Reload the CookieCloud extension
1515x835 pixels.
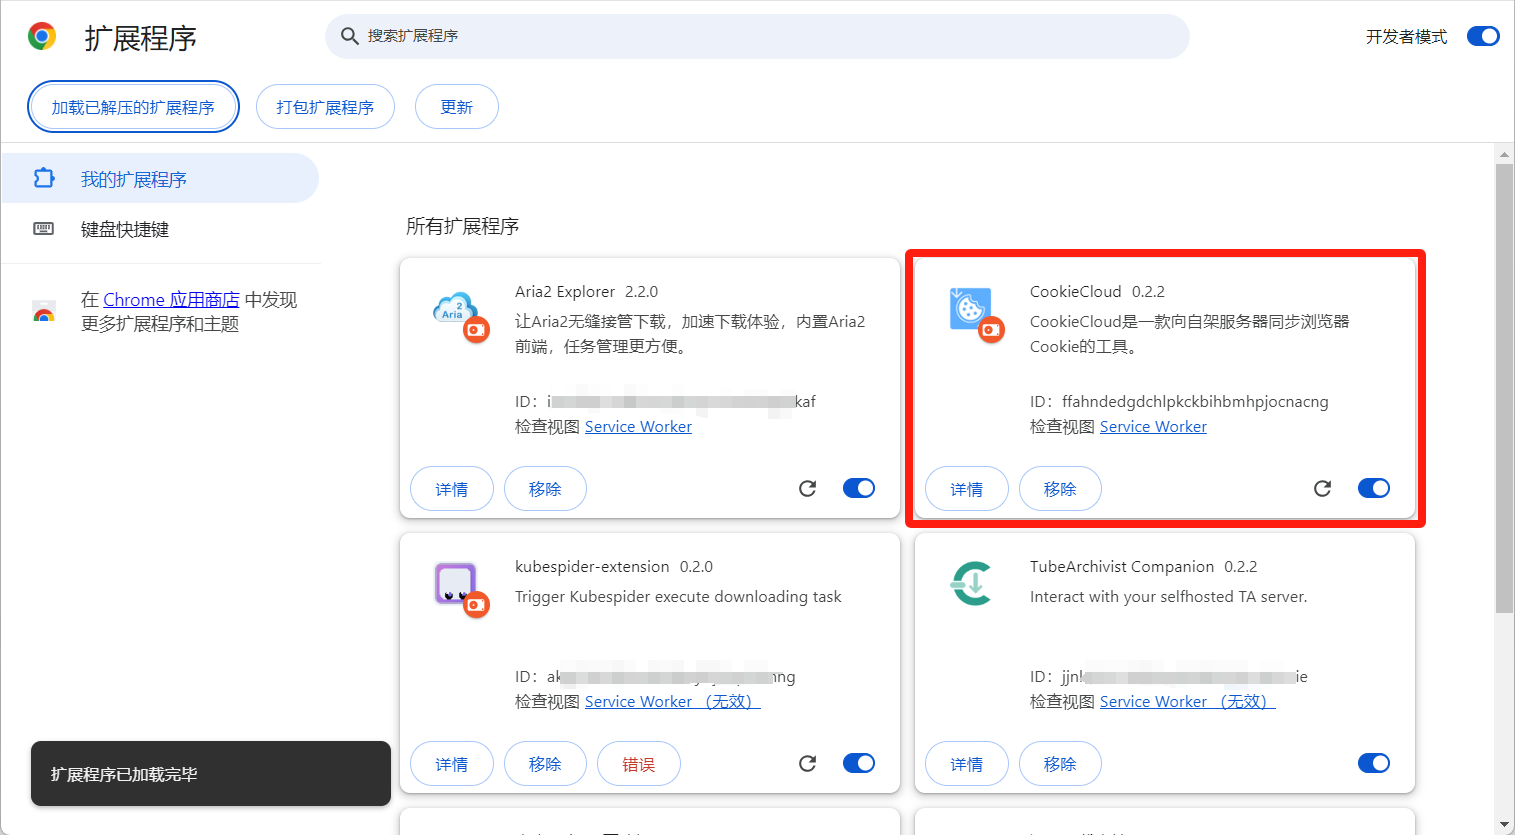[1322, 488]
